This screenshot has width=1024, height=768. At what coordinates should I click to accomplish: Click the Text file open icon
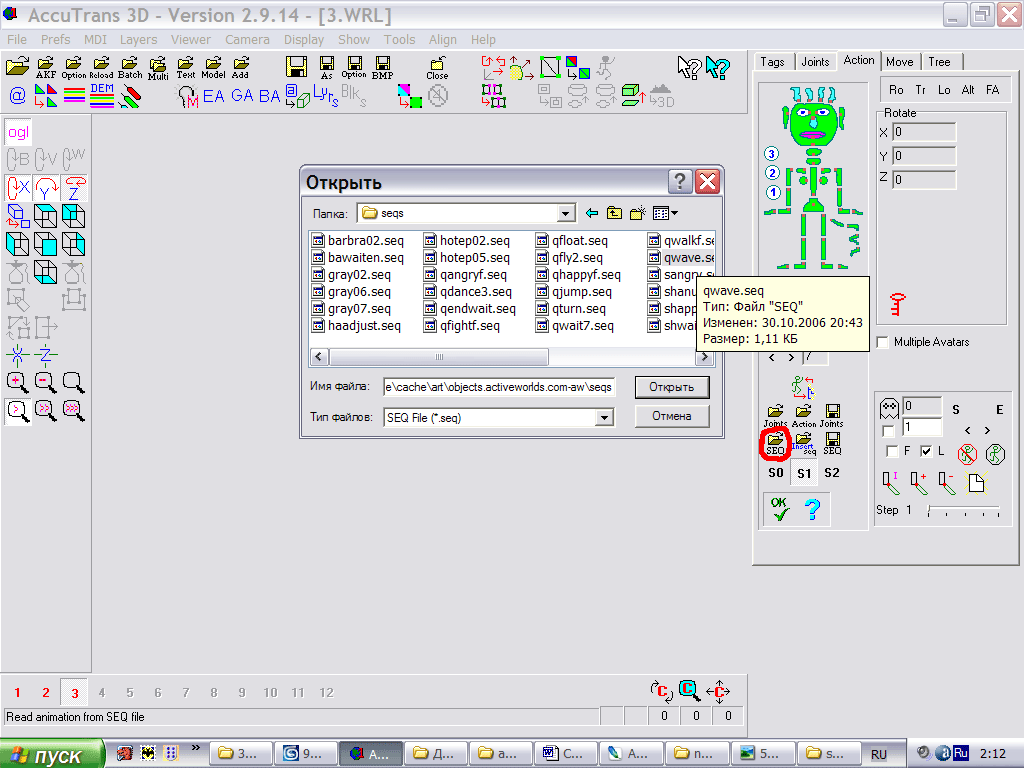click(x=185, y=67)
